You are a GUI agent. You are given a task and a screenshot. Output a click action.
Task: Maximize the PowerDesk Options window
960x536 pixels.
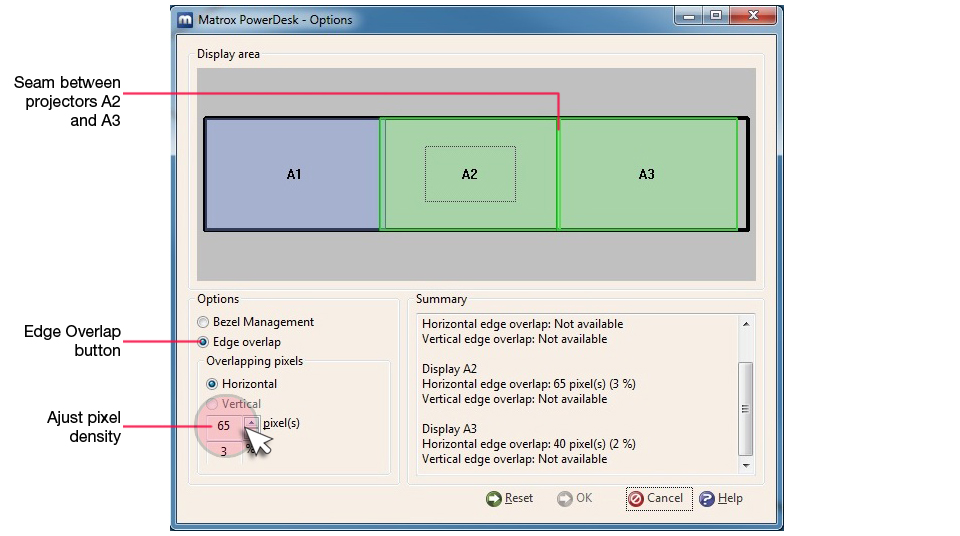[715, 16]
